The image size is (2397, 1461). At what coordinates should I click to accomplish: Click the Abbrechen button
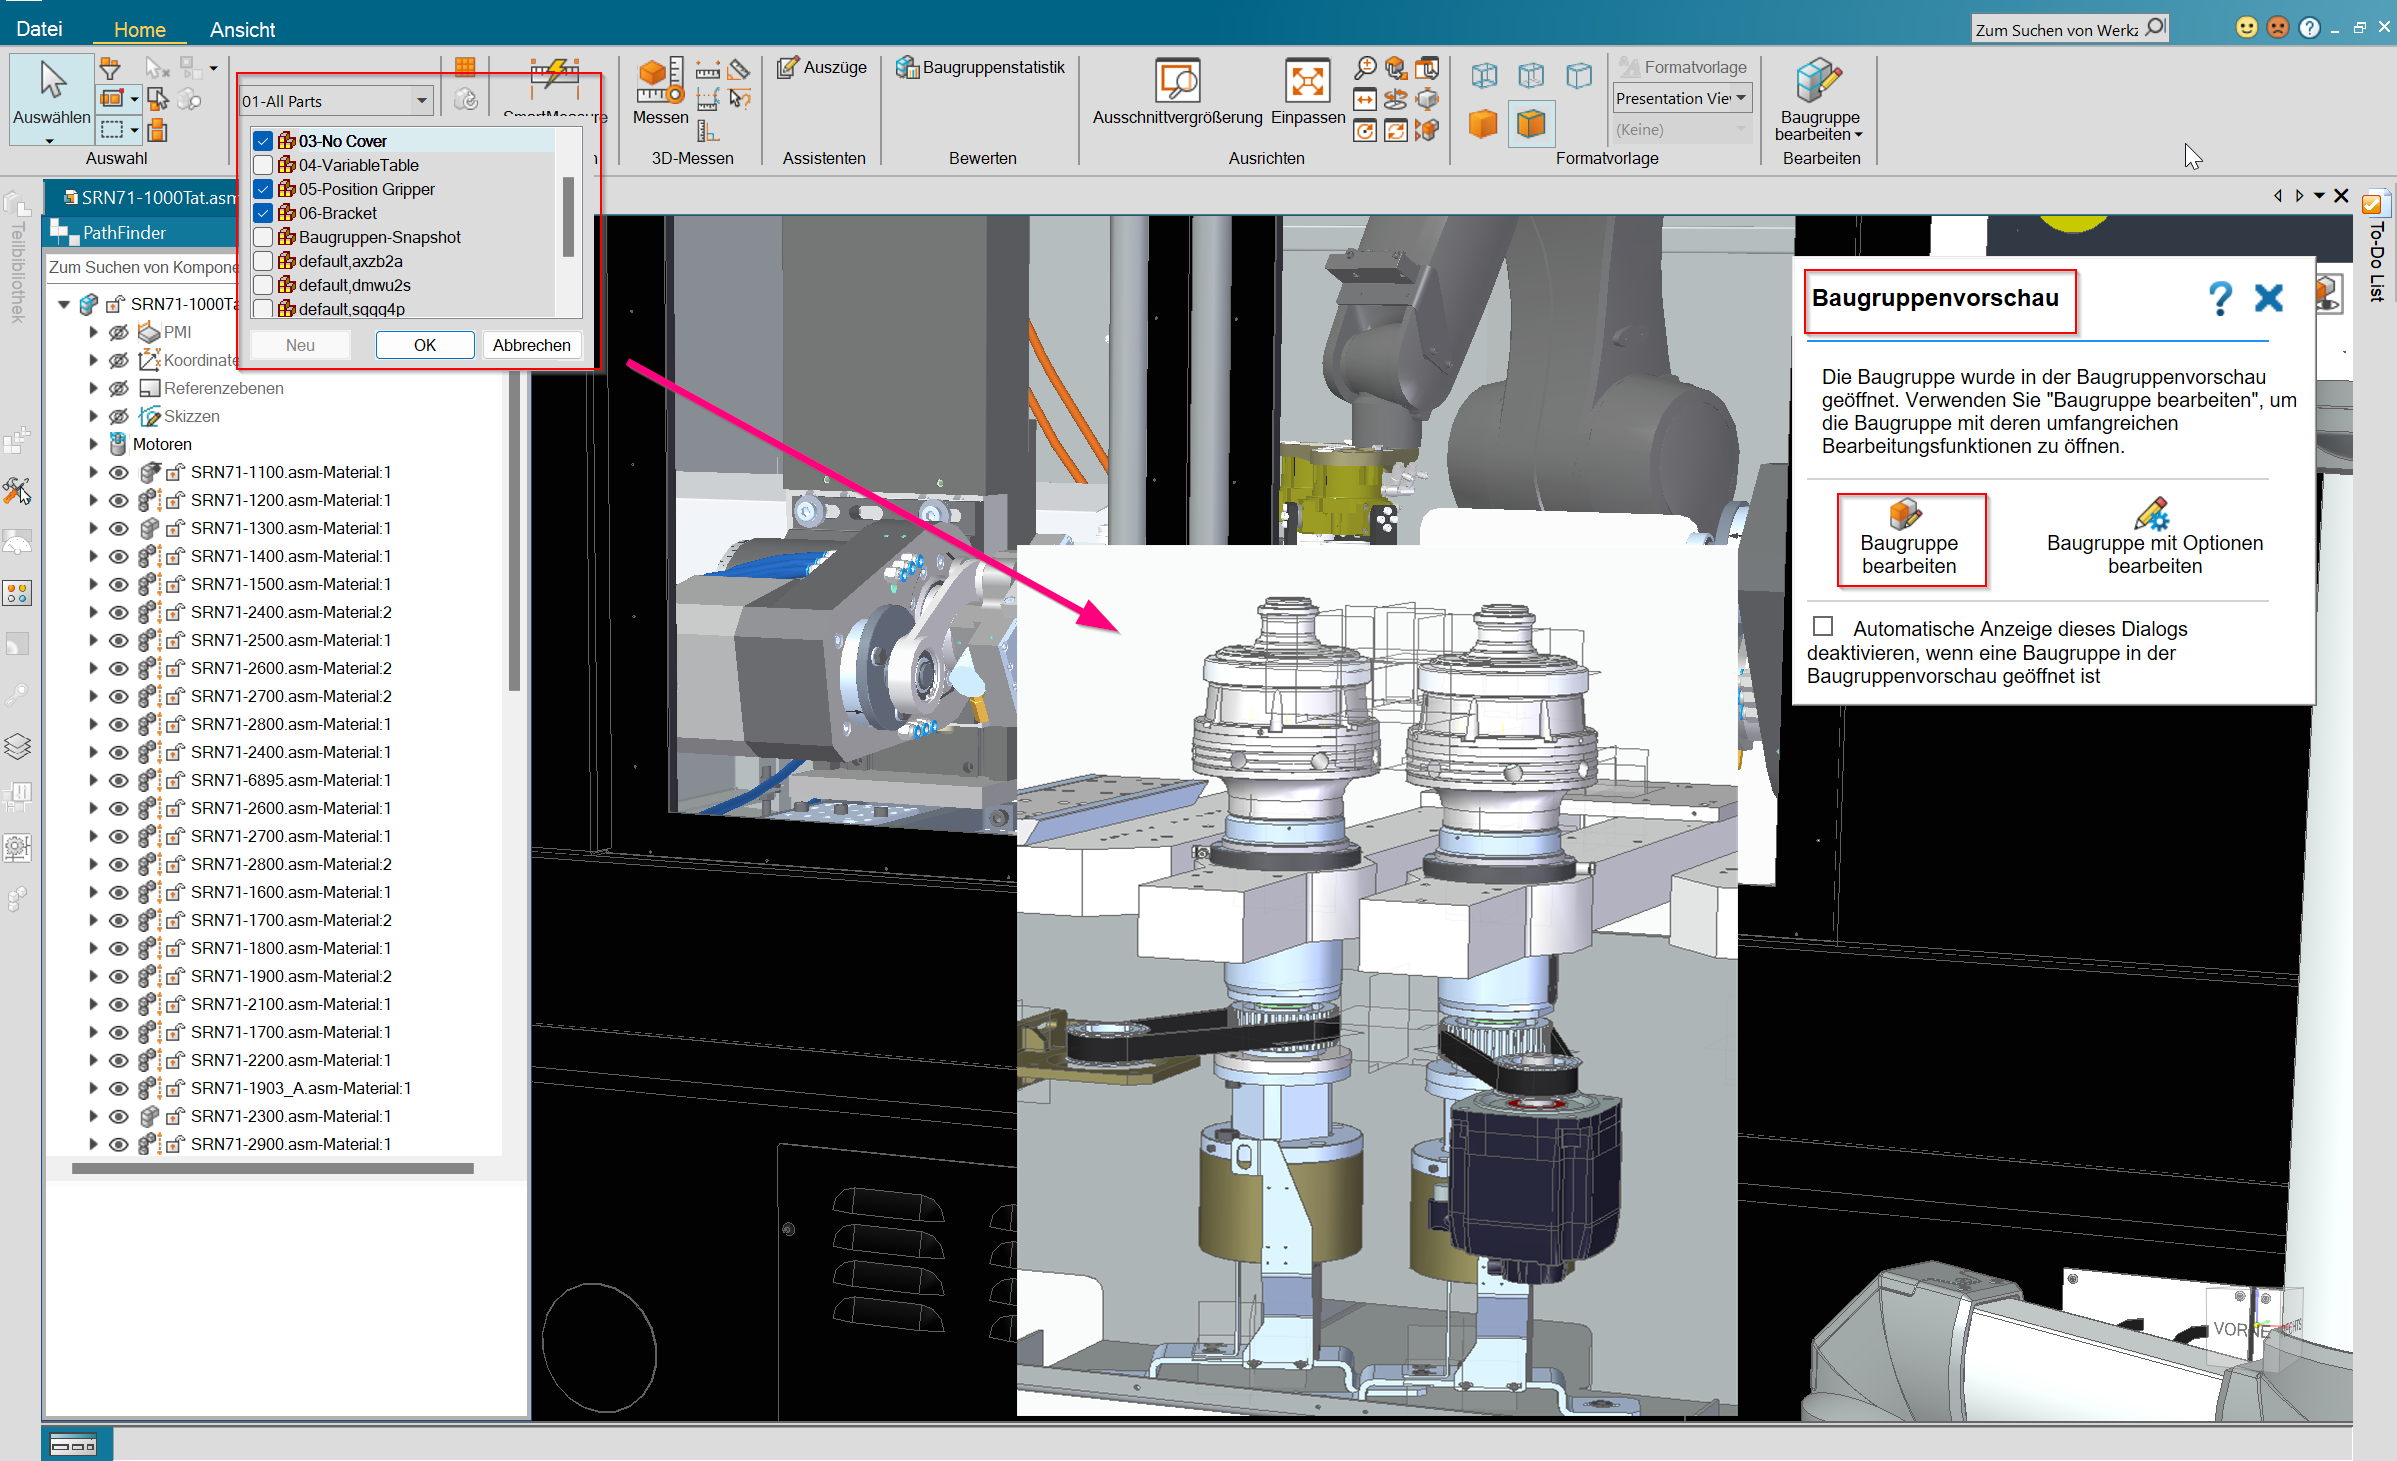[531, 345]
